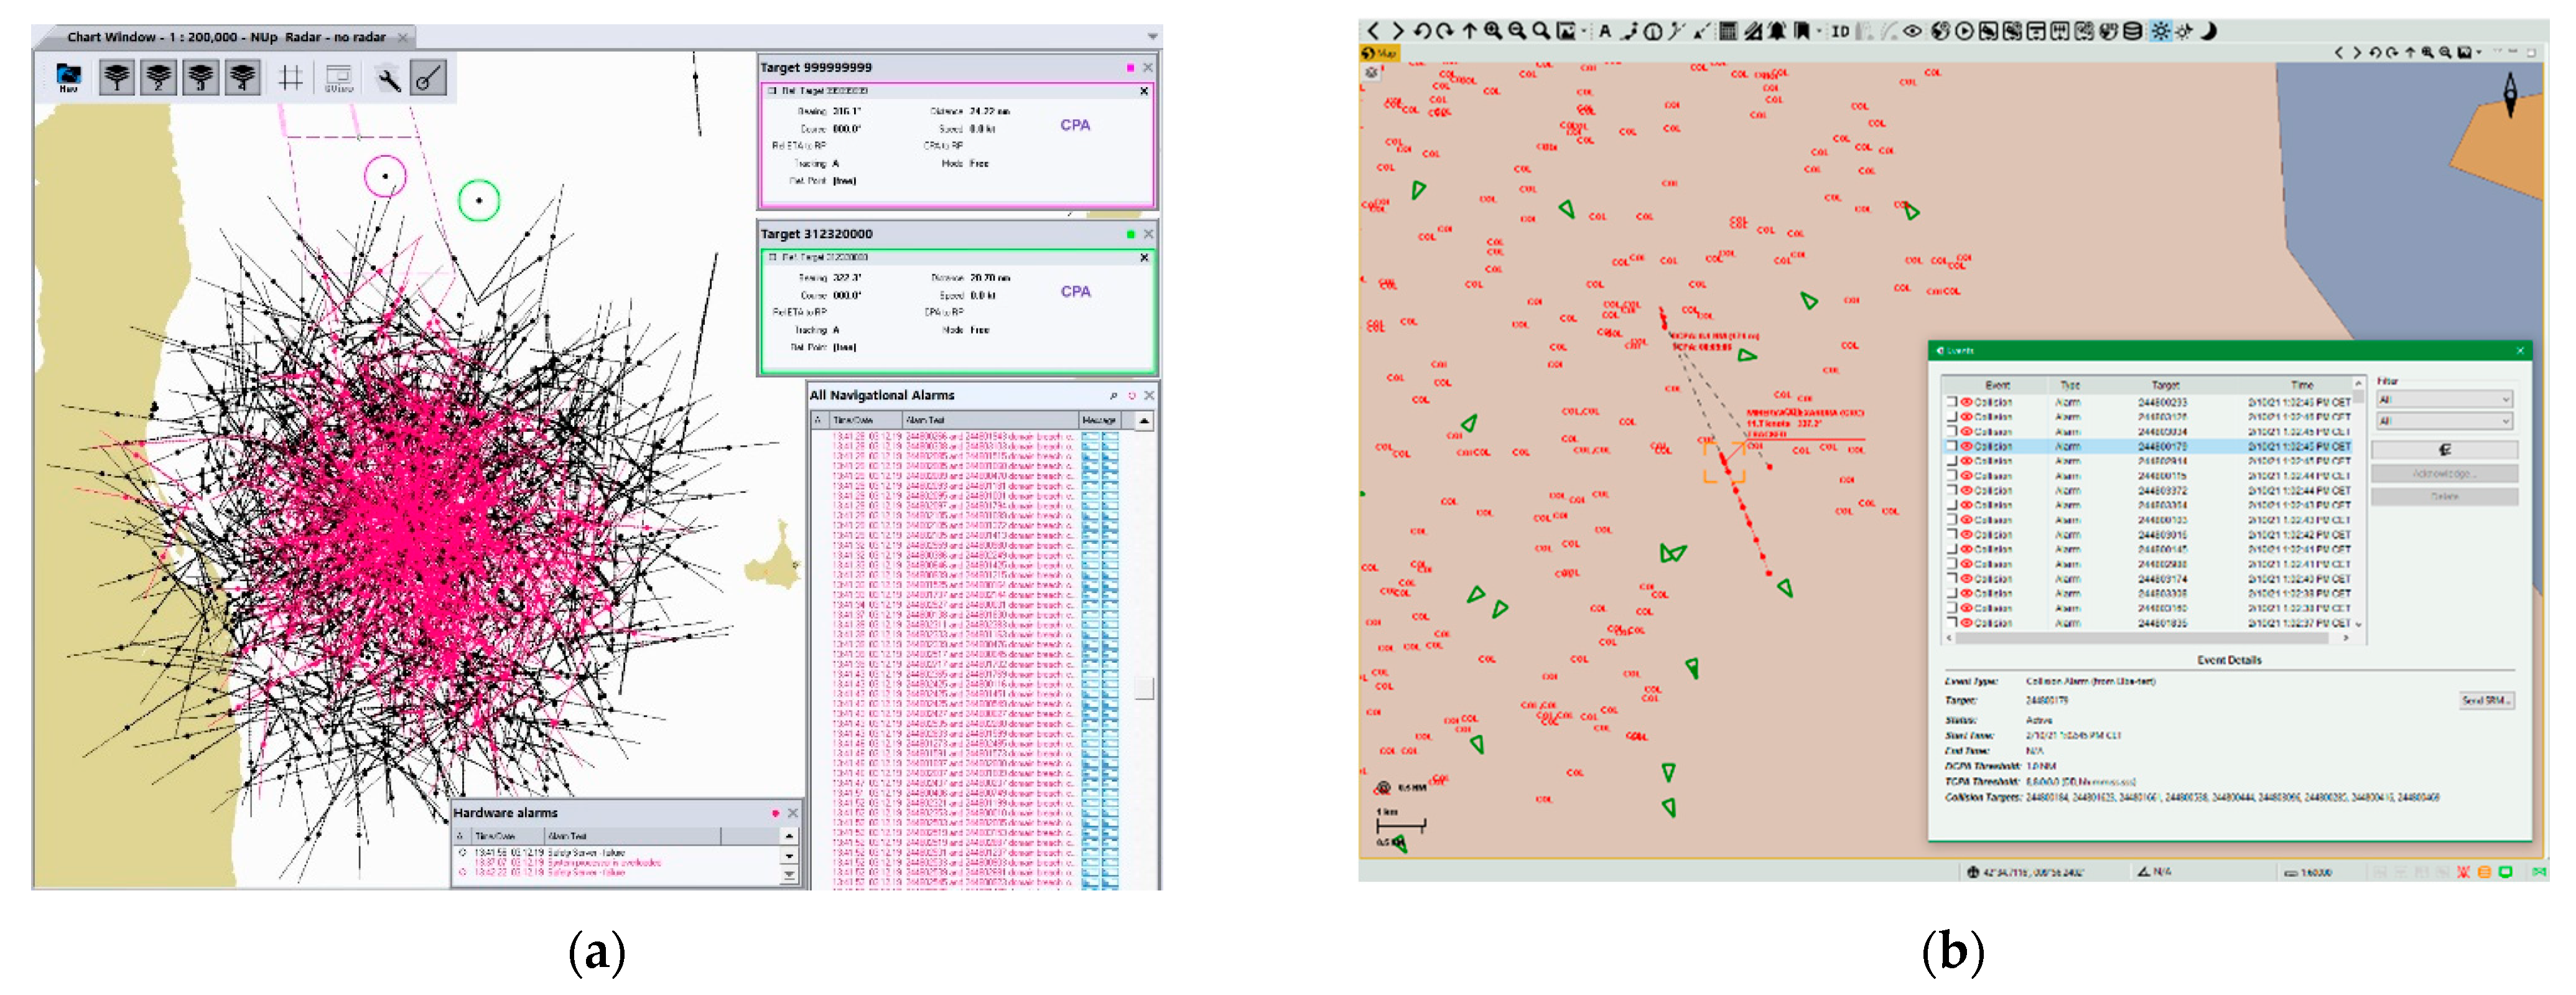
Task: Select chart layer preset 3
Action: pyautogui.click(x=201, y=77)
